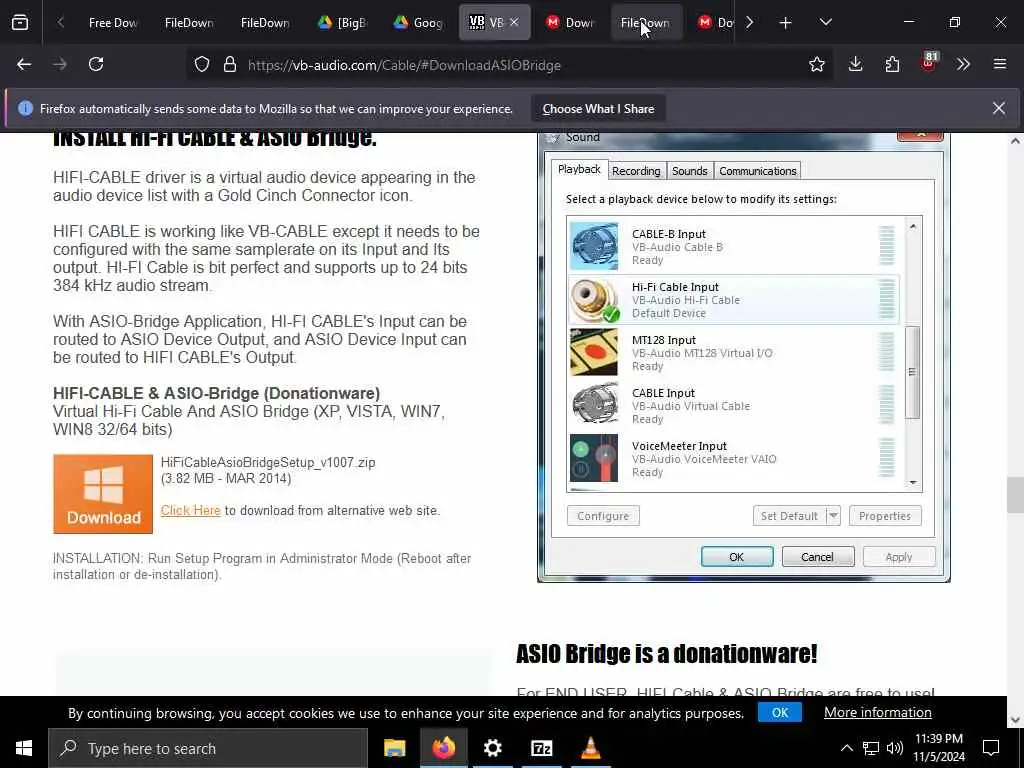The width and height of the screenshot is (1024, 768).
Task: Open tracking protection shield icon
Action: (x=202, y=65)
